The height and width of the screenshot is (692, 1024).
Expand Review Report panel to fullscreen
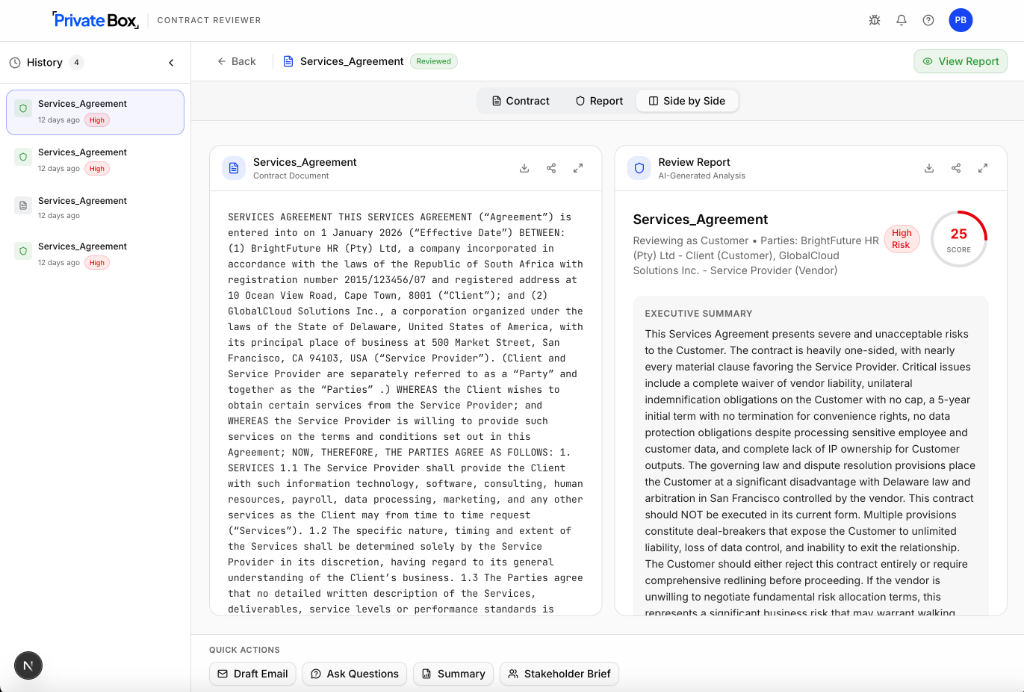(x=983, y=168)
